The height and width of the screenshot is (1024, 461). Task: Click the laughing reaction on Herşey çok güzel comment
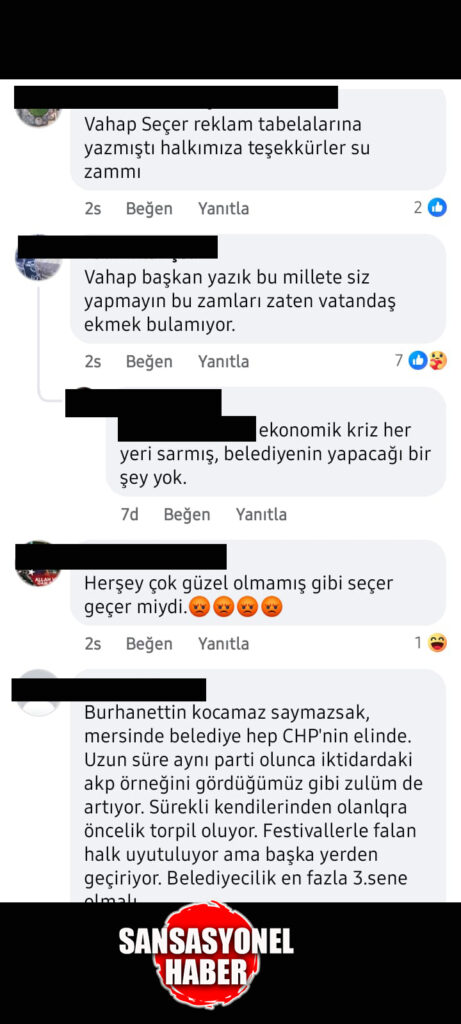pyautogui.click(x=437, y=643)
